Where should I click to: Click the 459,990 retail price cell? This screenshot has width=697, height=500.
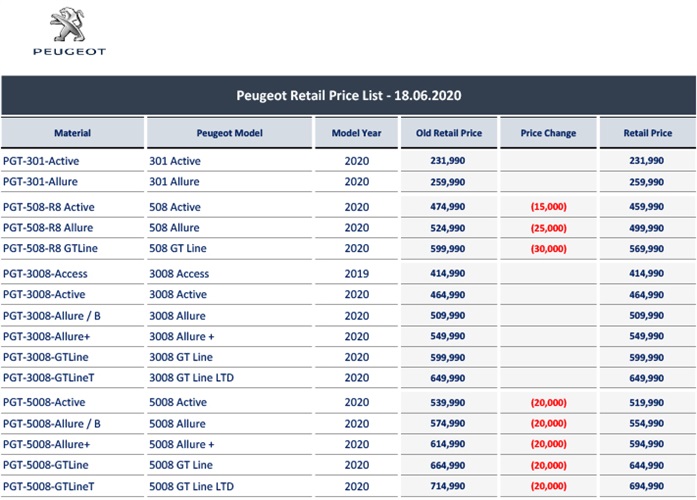(646, 207)
